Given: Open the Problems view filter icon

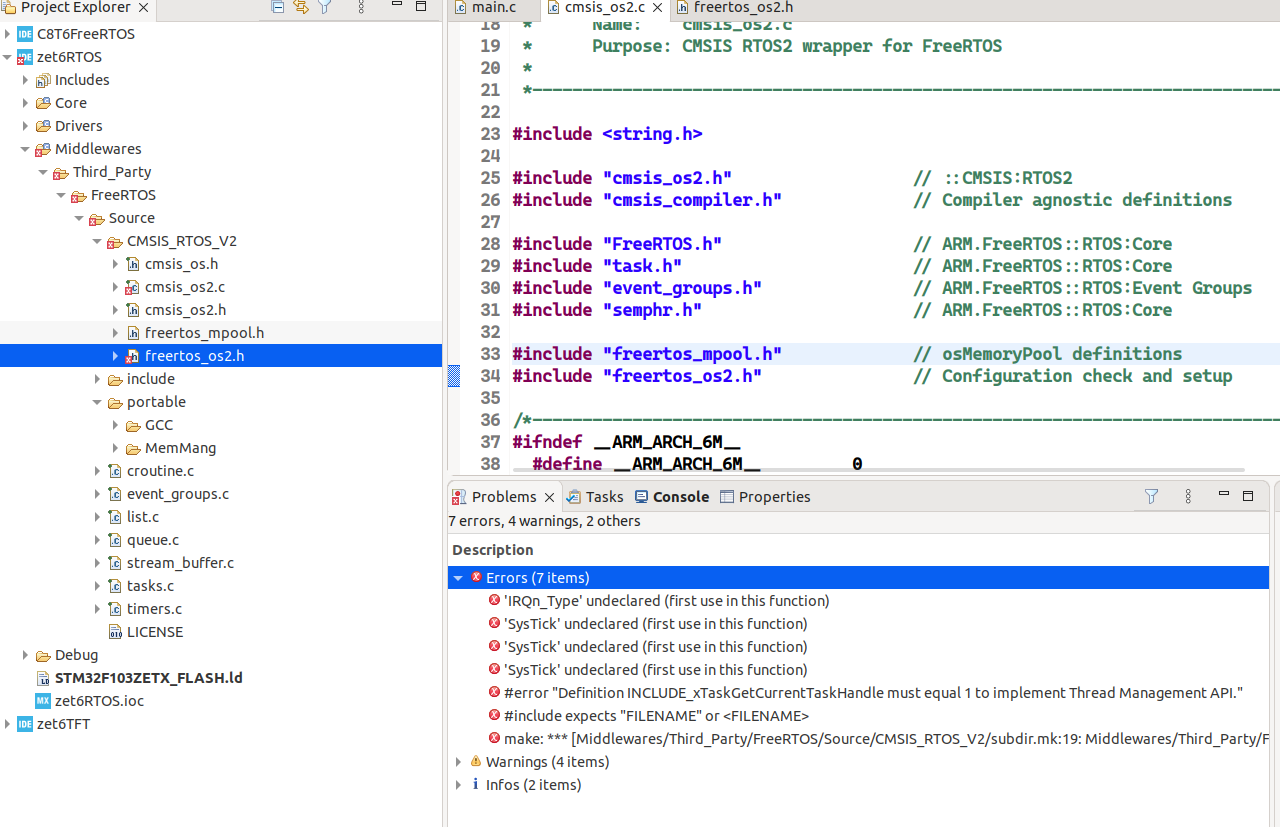Looking at the screenshot, I should coord(1151,496).
